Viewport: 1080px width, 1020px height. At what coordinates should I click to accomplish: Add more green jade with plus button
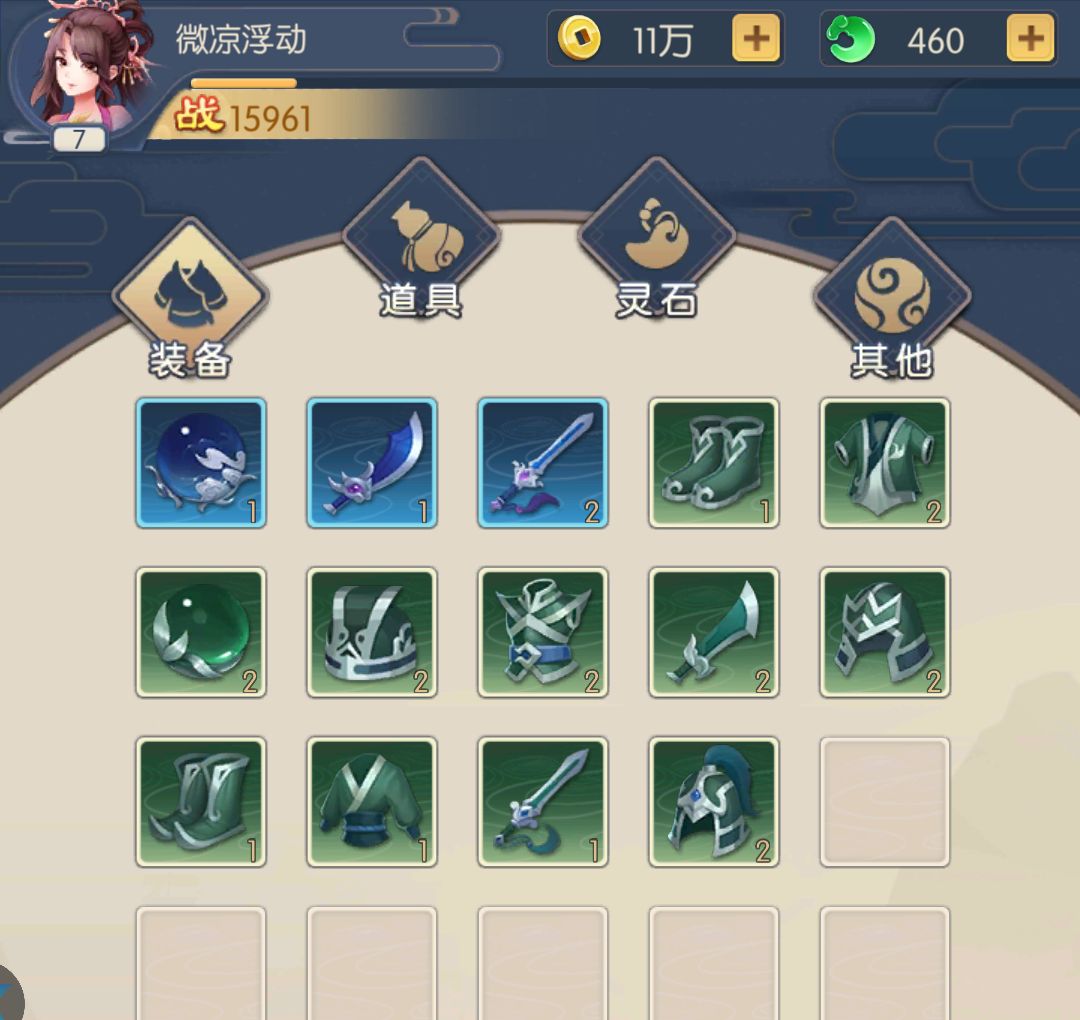(x=1030, y=39)
